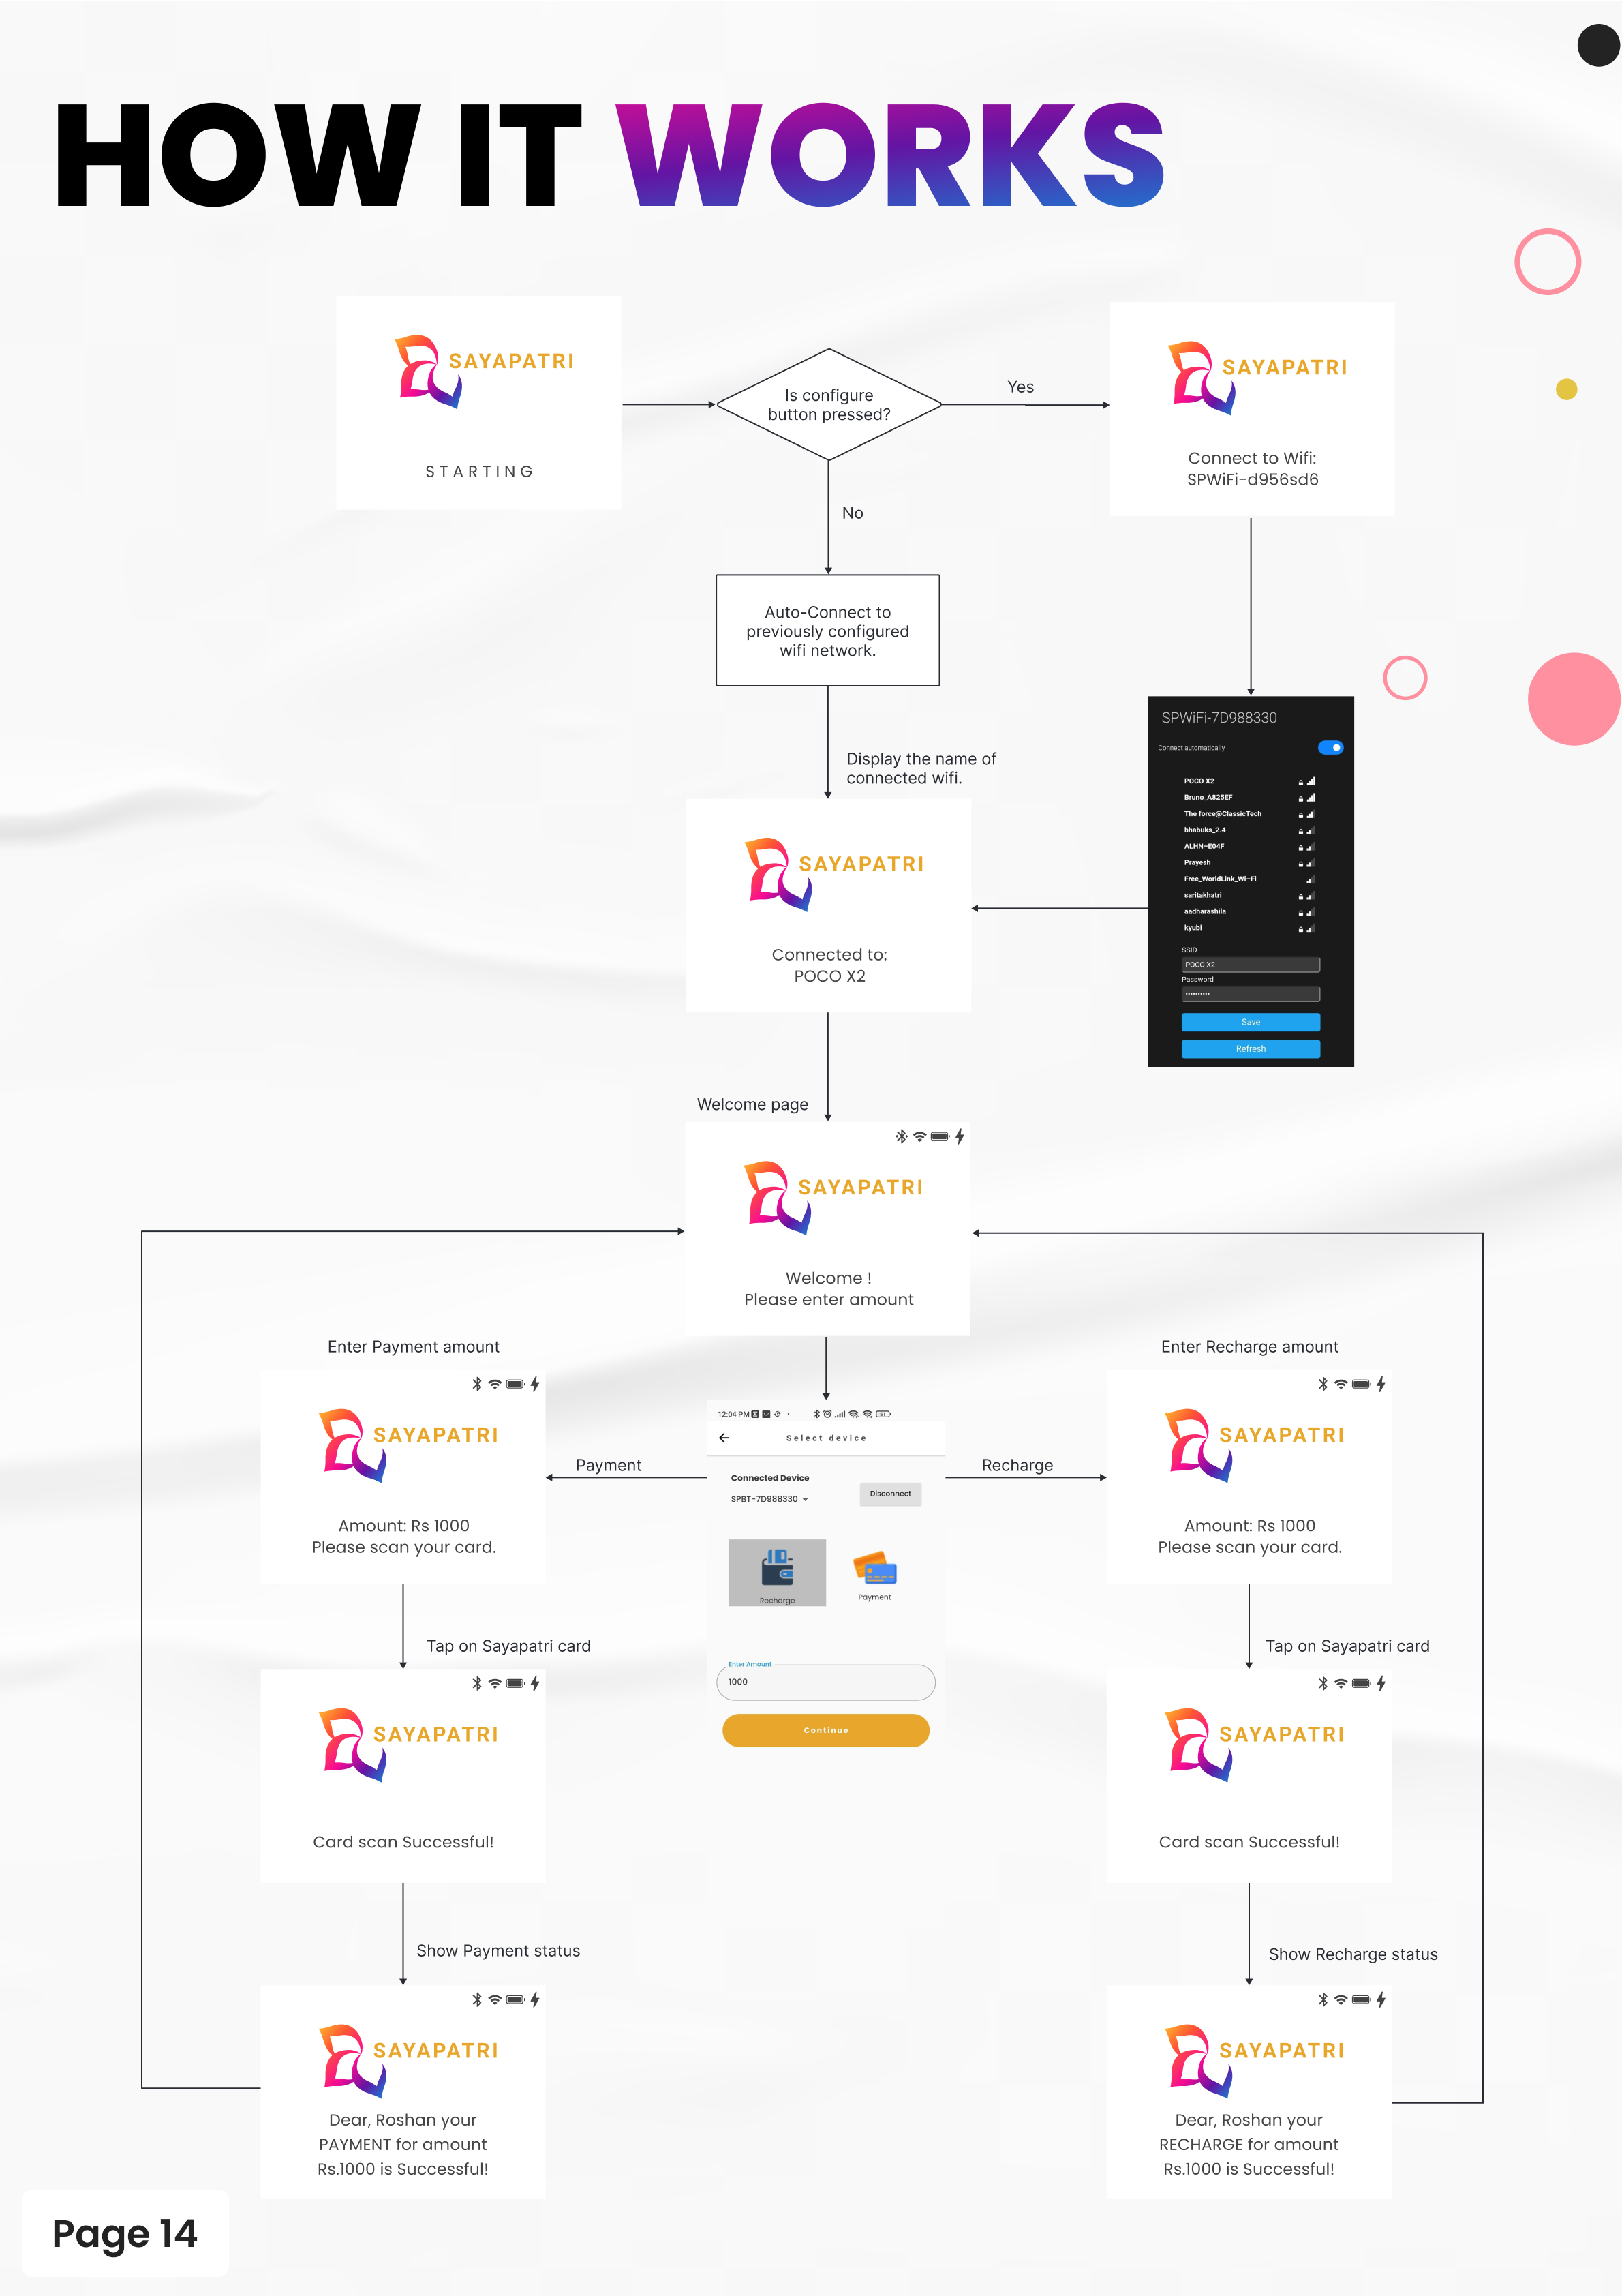Image resolution: width=1622 pixels, height=2296 pixels.
Task: Click the lock icon next to Bruno_A825EF
Action: (1301, 798)
